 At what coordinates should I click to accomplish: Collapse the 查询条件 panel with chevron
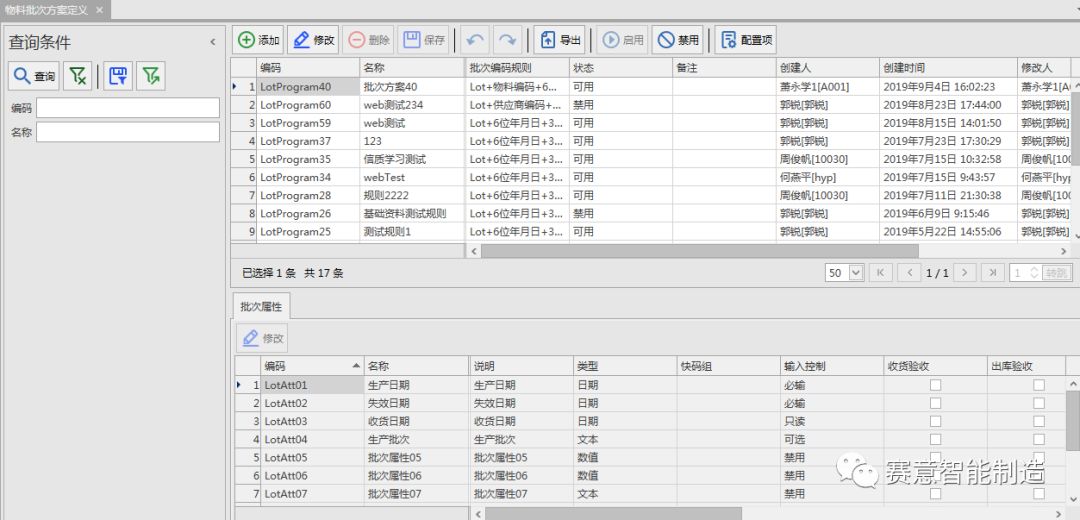pos(212,42)
